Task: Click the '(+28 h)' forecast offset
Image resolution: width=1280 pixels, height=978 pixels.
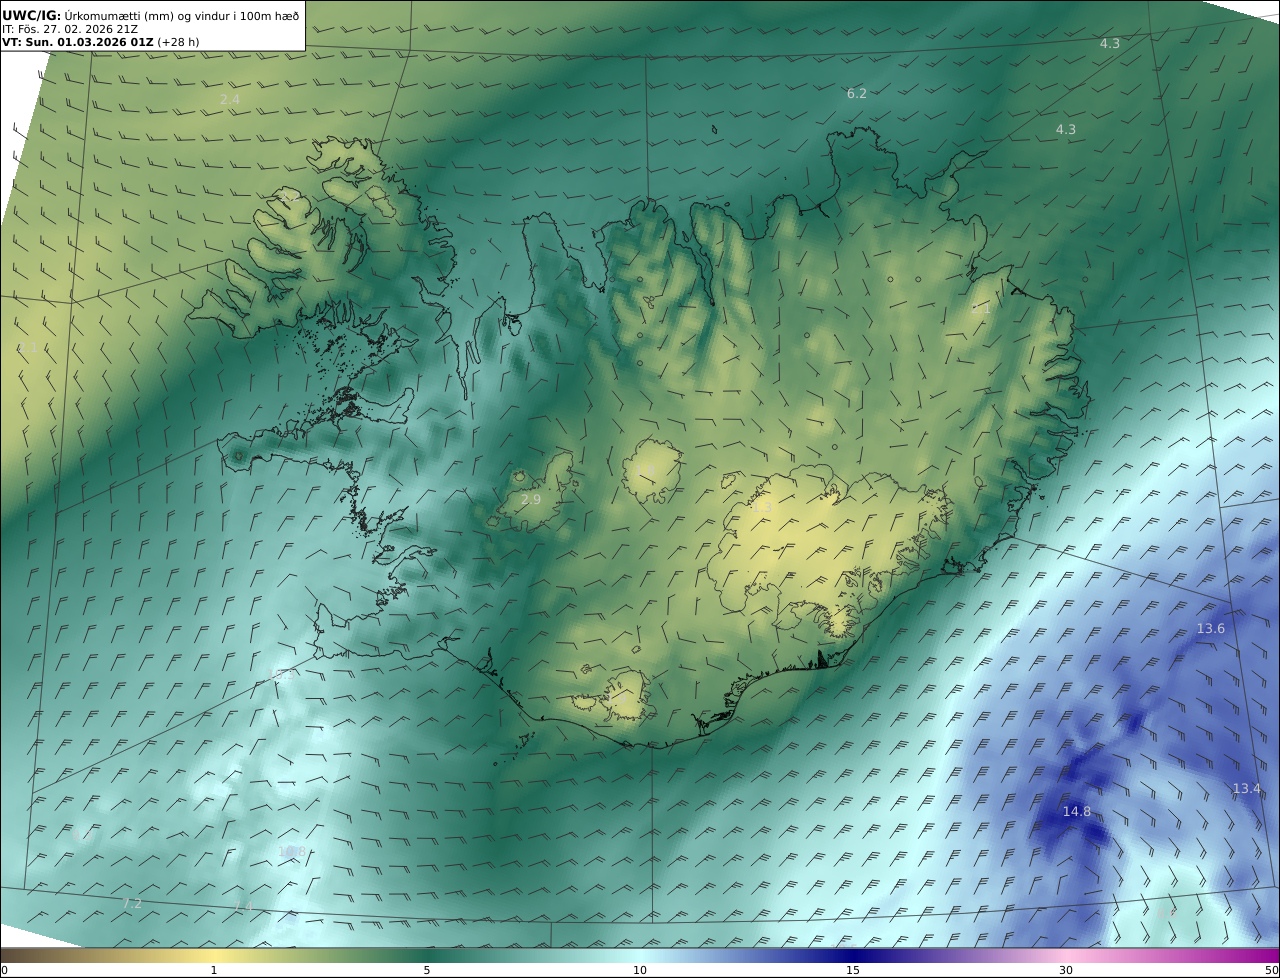Action: point(179,42)
